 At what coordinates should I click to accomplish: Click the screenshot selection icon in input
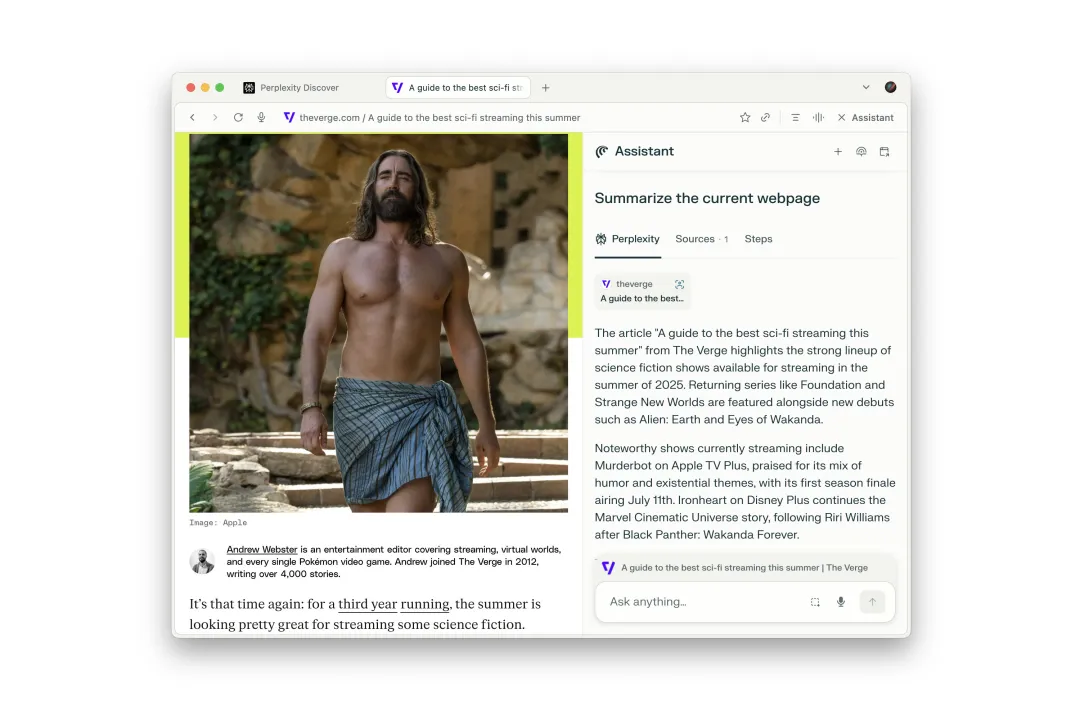point(815,602)
